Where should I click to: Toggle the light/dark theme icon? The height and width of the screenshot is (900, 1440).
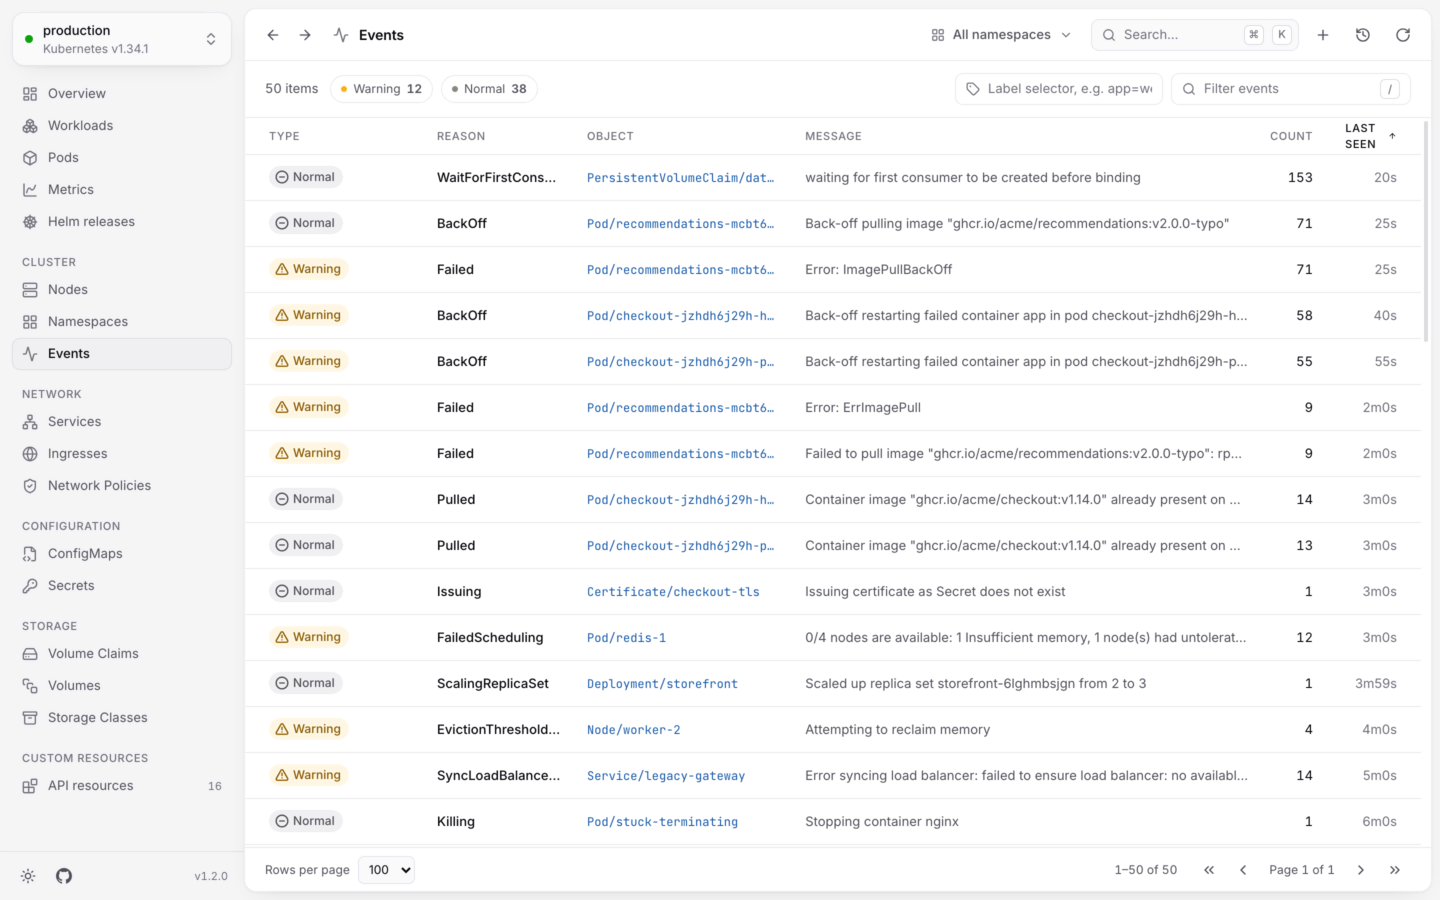(28, 876)
